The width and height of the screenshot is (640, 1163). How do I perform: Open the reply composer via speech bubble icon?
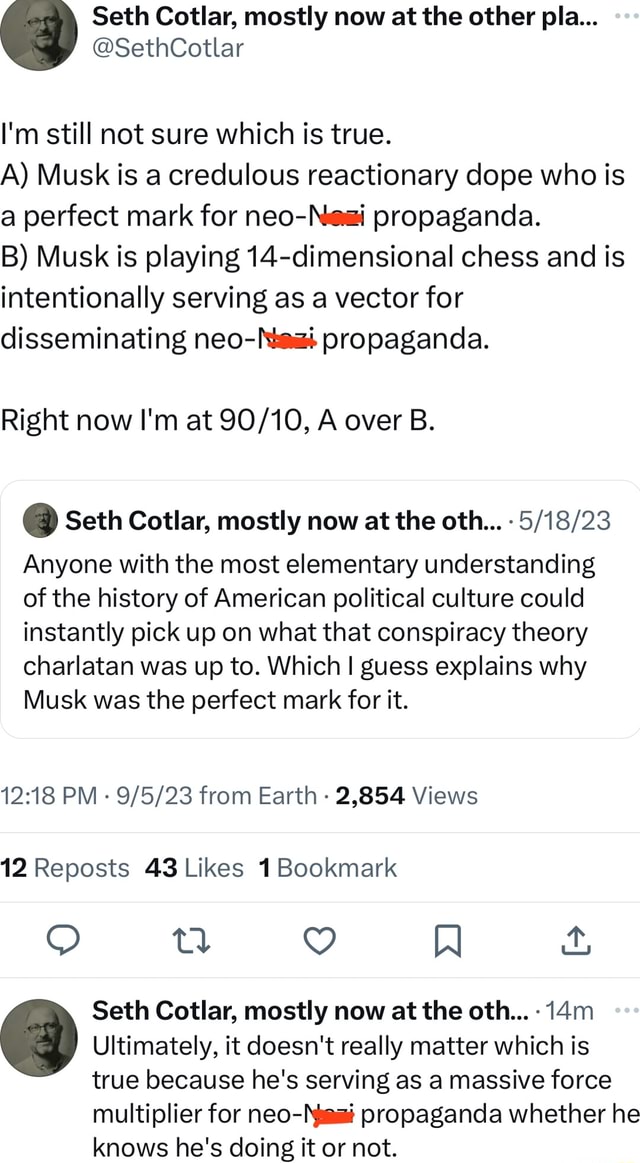point(64,940)
